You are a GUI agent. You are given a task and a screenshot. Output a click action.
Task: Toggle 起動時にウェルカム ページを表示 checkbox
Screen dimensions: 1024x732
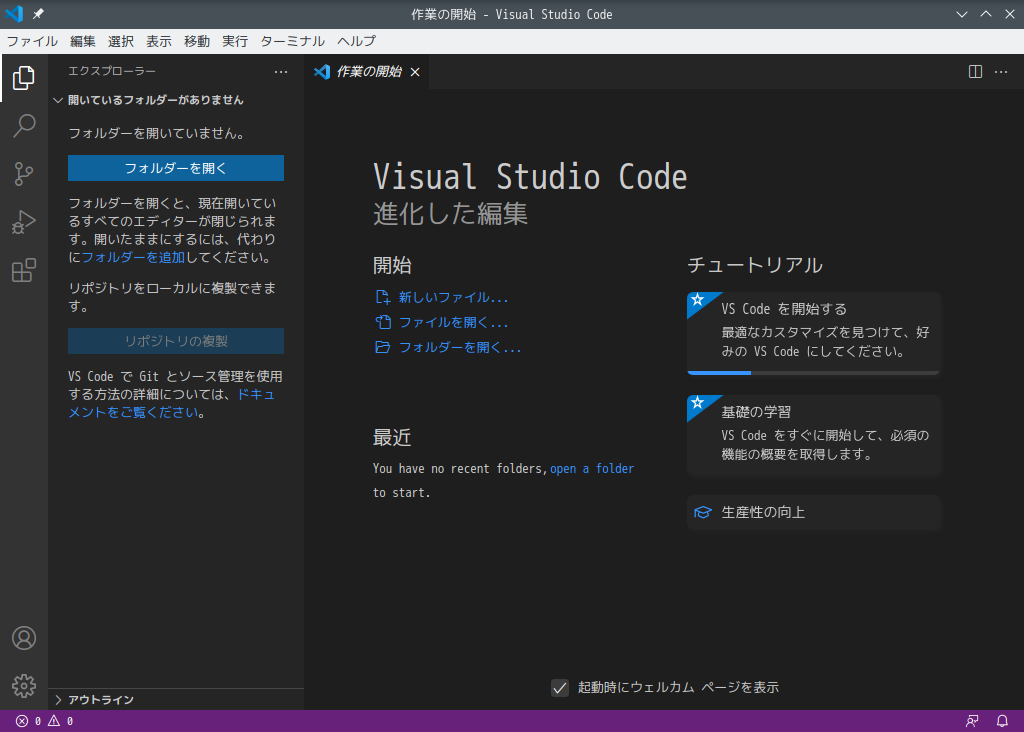[x=560, y=688]
